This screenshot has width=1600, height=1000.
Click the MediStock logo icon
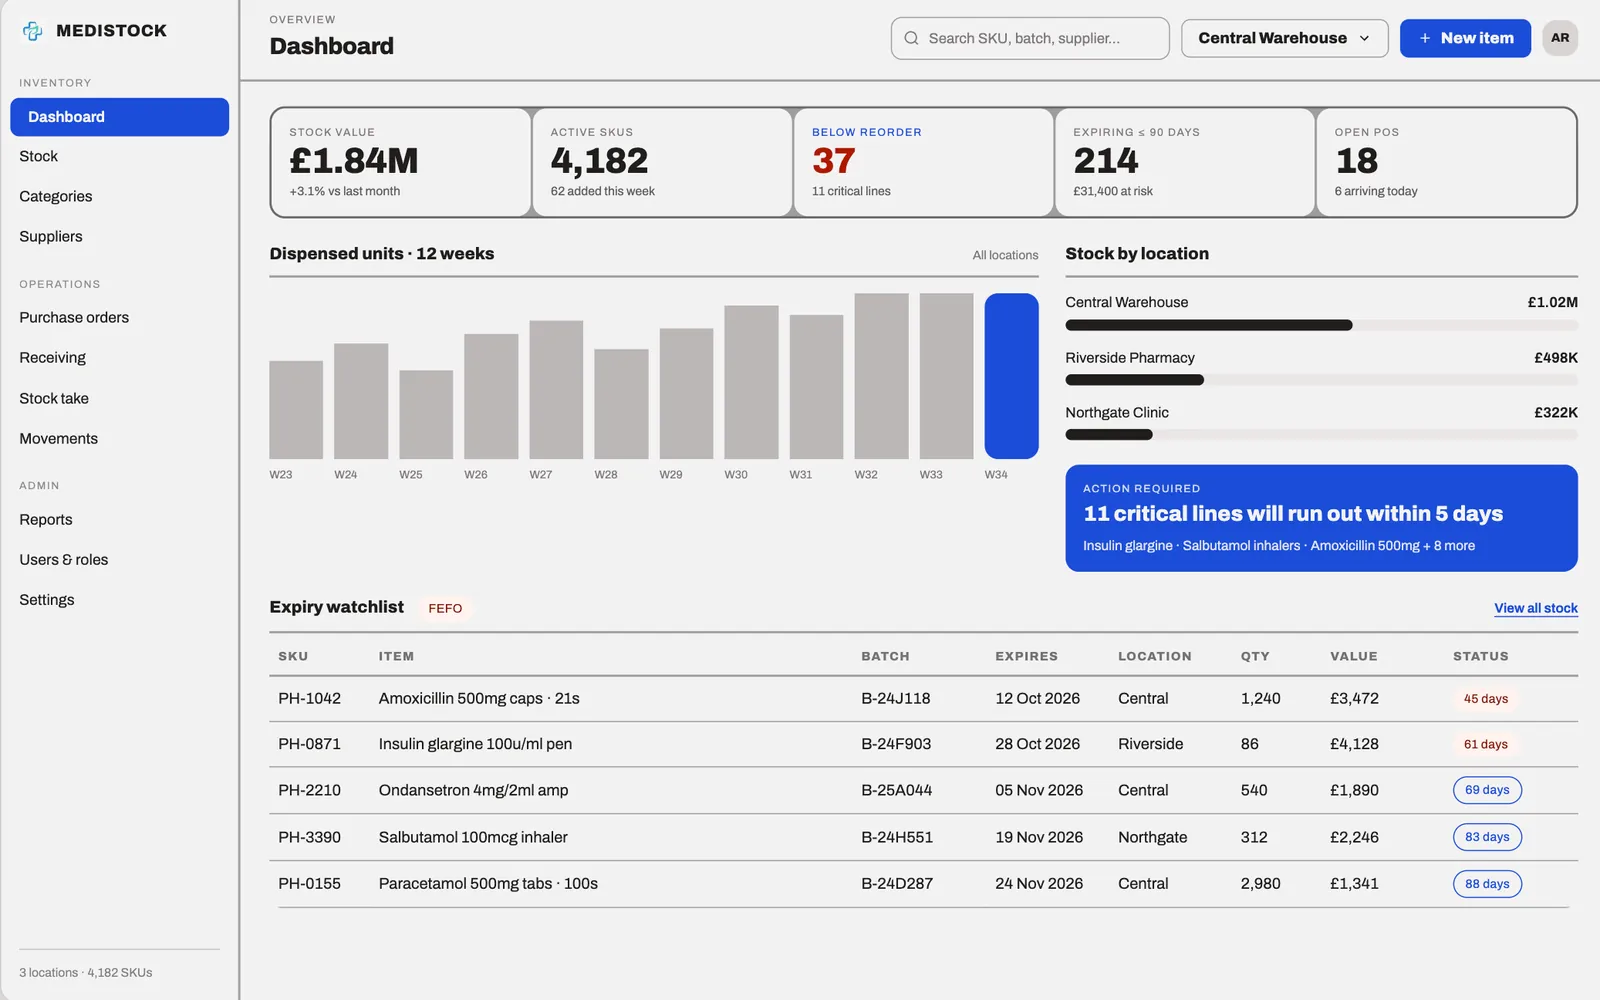pos(33,31)
